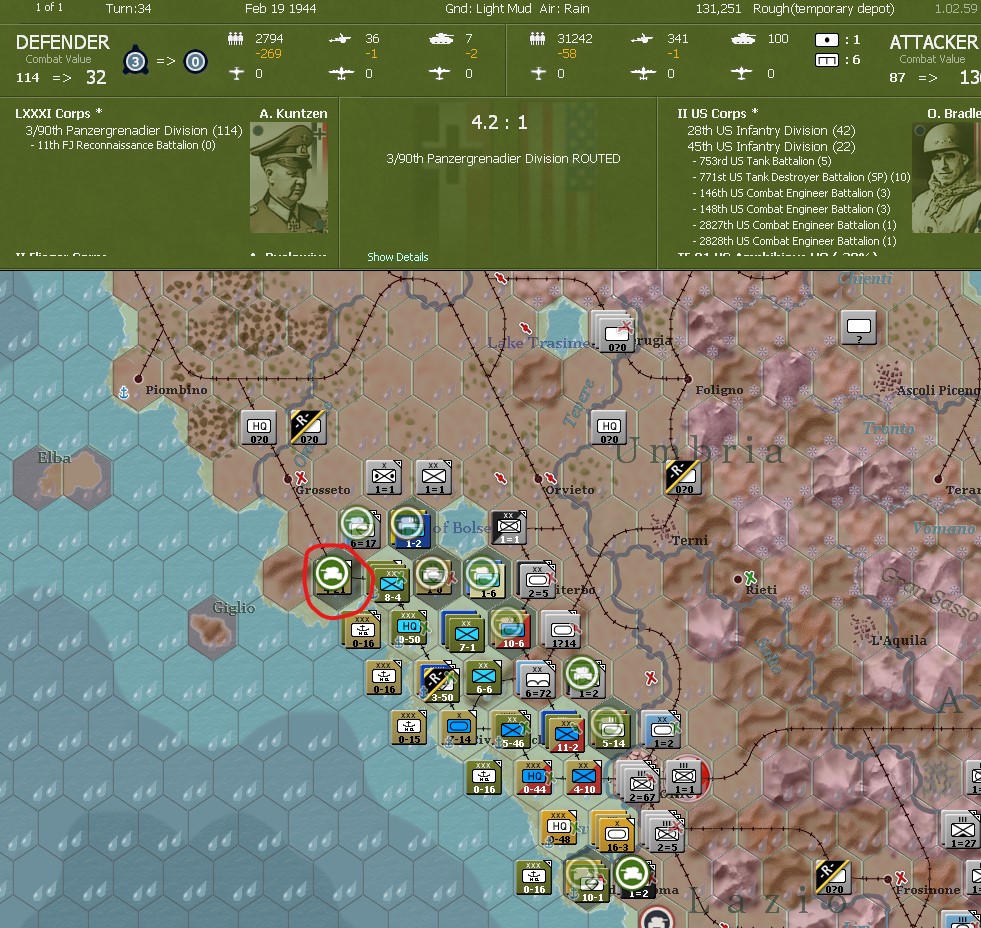Screen dimensions: 981x928
Task: Click the defender fort level 3 icon
Action: pos(135,61)
